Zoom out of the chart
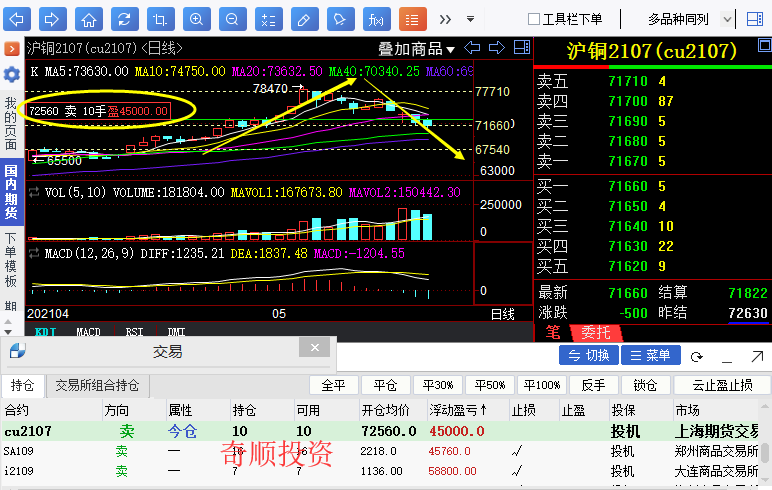The width and height of the screenshot is (772, 490). pos(231,19)
